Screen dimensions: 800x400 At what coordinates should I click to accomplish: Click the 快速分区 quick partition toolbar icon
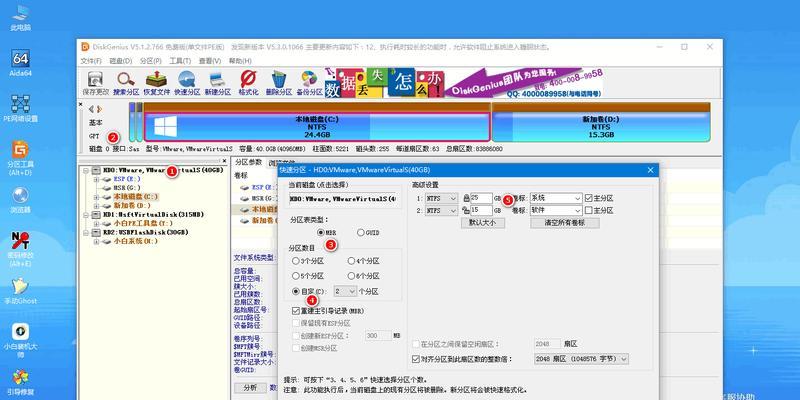[x=187, y=83]
